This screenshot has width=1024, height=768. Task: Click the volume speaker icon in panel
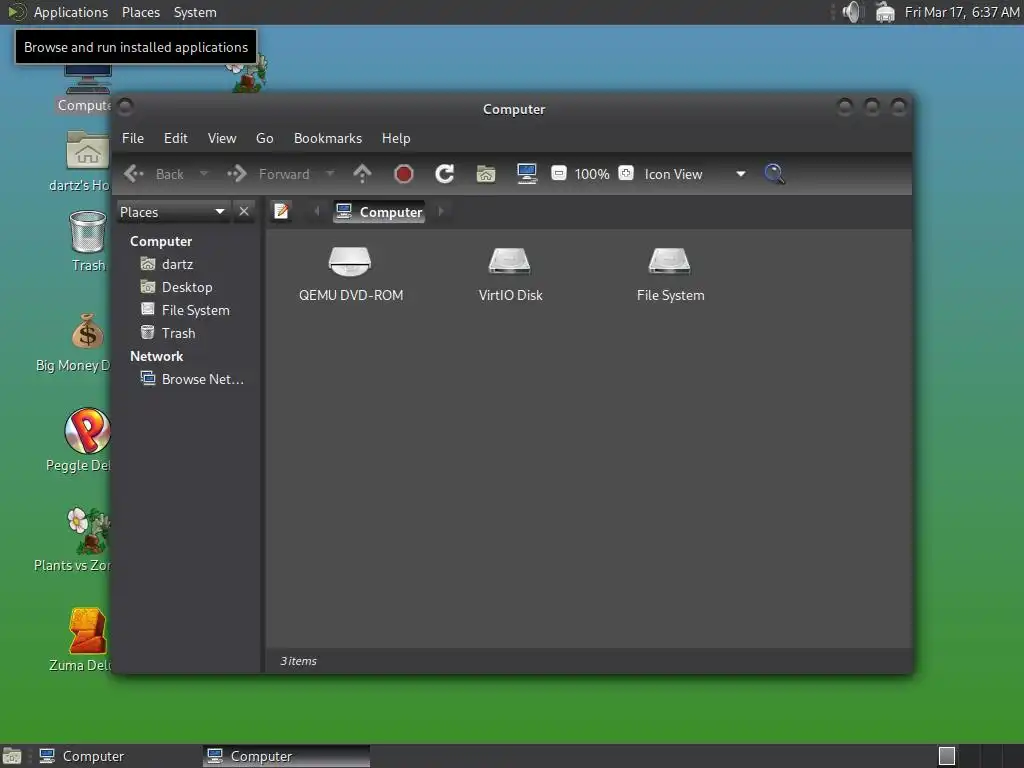click(852, 12)
